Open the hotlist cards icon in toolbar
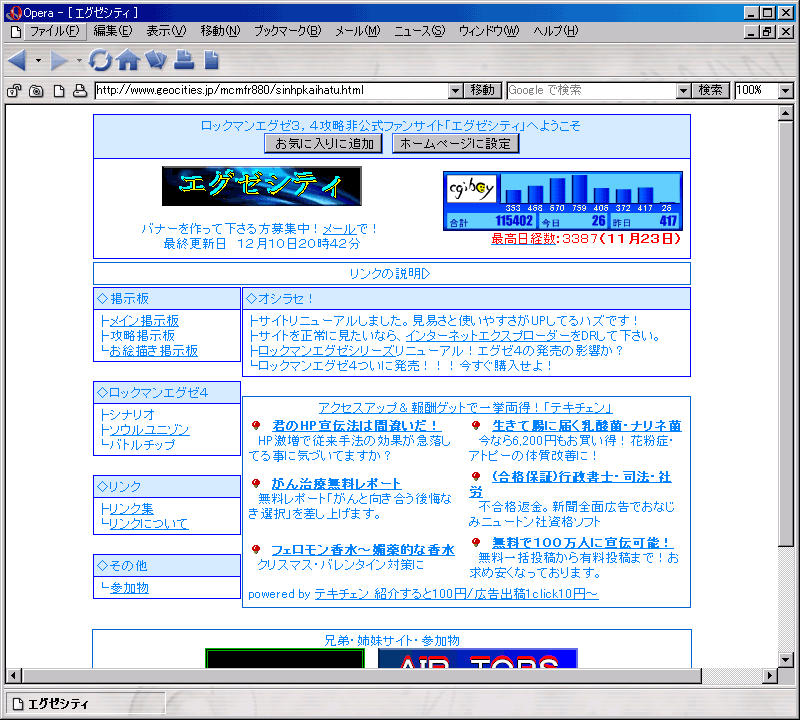The width and height of the screenshot is (800, 720). pos(156,60)
